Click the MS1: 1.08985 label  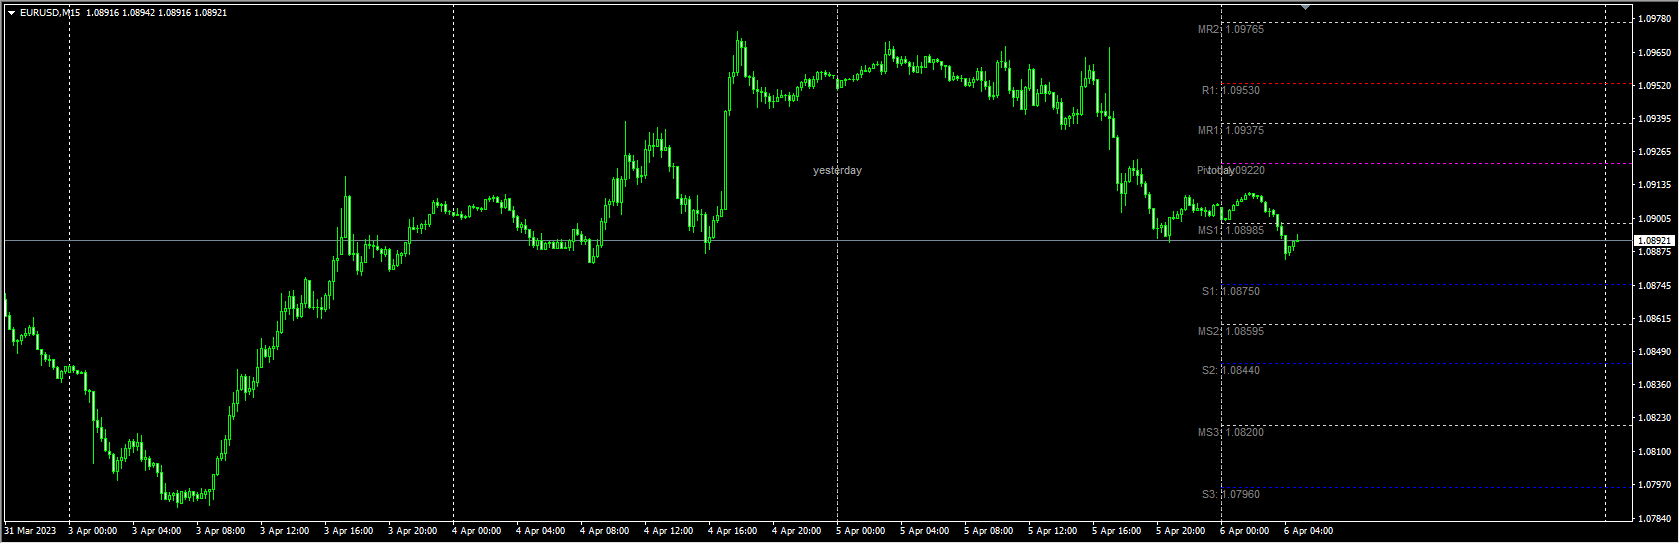[1231, 231]
